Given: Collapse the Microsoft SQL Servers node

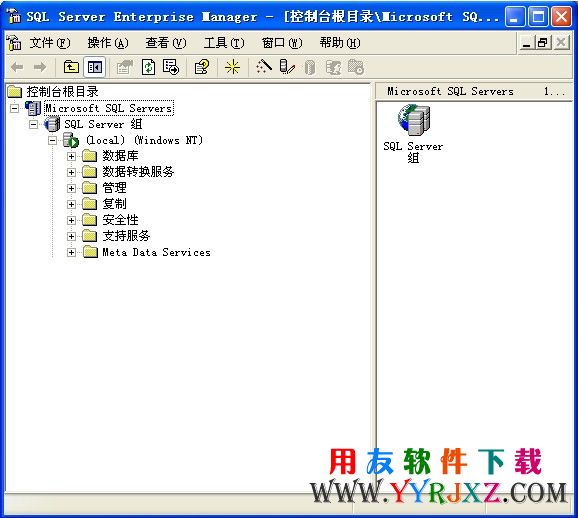Looking at the screenshot, I should point(14,108).
